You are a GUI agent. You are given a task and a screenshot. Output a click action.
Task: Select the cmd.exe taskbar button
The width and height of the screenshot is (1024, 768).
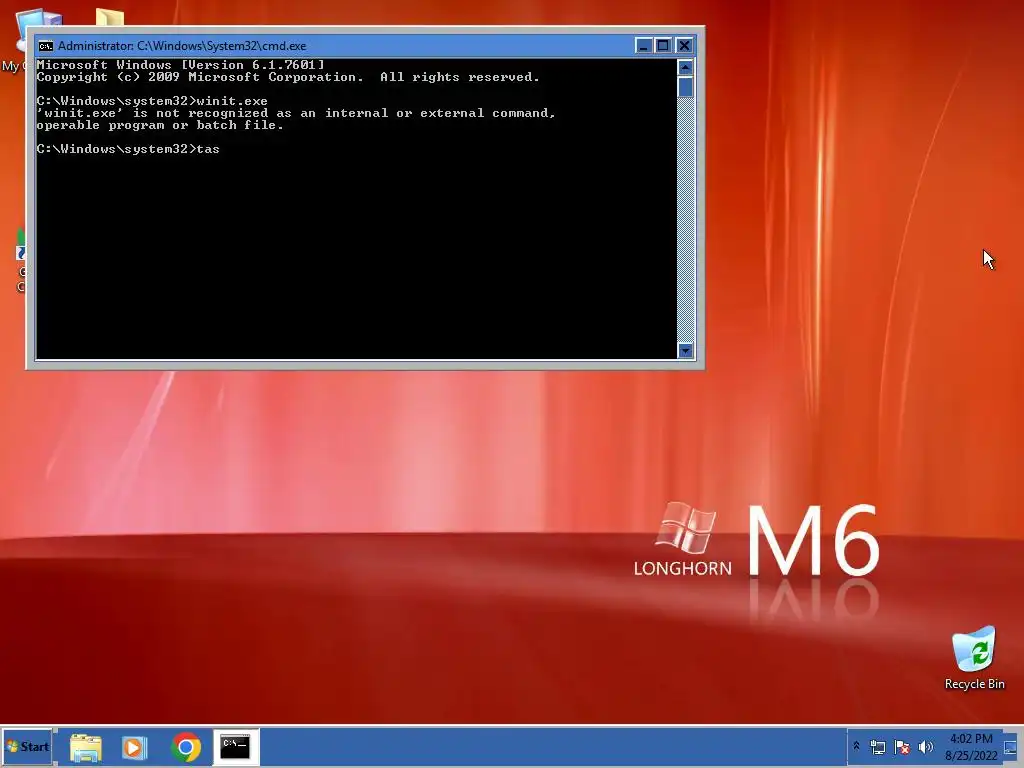click(x=236, y=746)
